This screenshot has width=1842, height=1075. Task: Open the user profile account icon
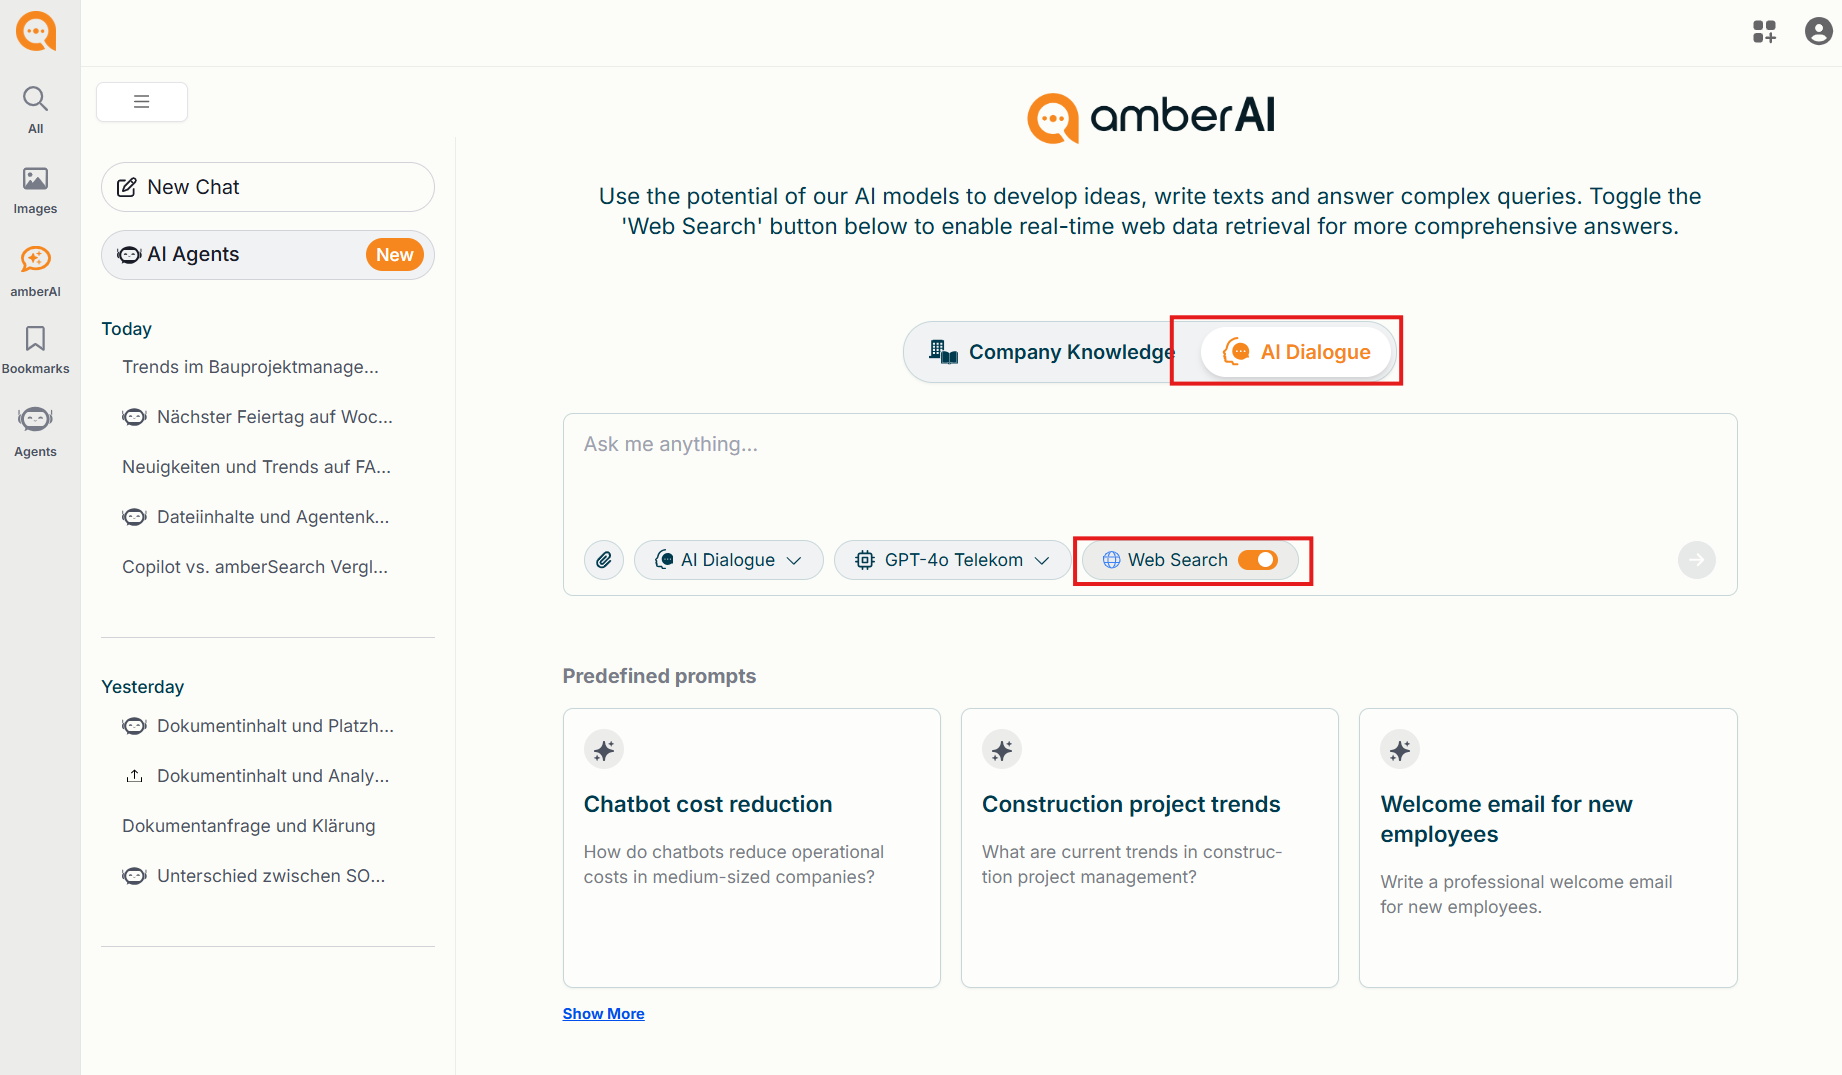[1818, 32]
